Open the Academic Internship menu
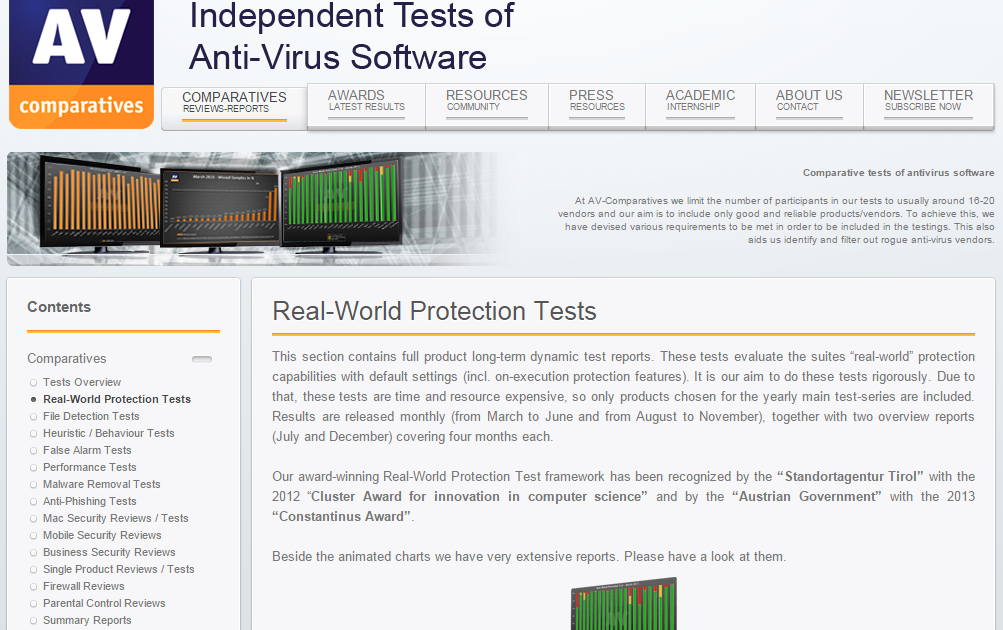The image size is (1003, 630). (x=700, y=101)
